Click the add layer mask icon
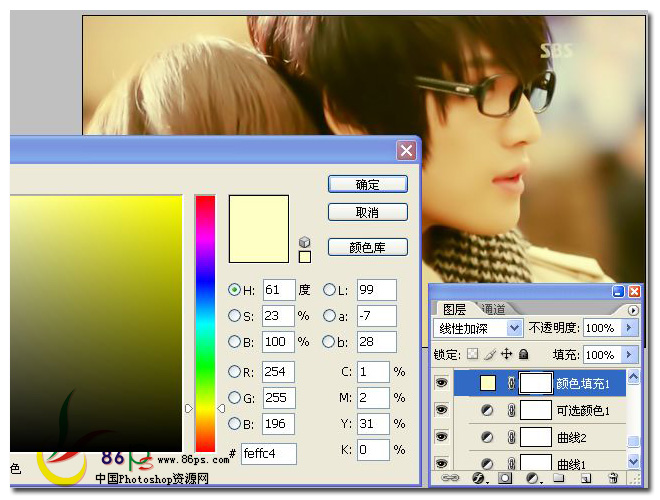This screenshot has height=500, width=660. tap(505, 478)
